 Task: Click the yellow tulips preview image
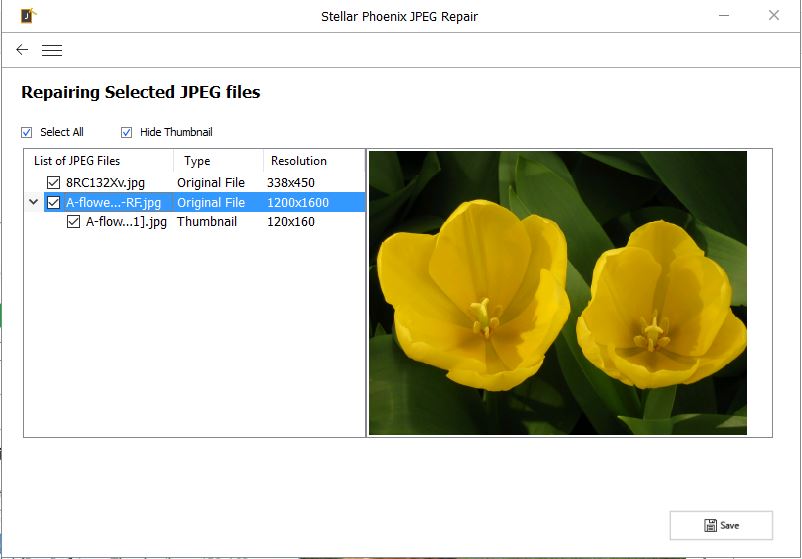coord(558,292)
